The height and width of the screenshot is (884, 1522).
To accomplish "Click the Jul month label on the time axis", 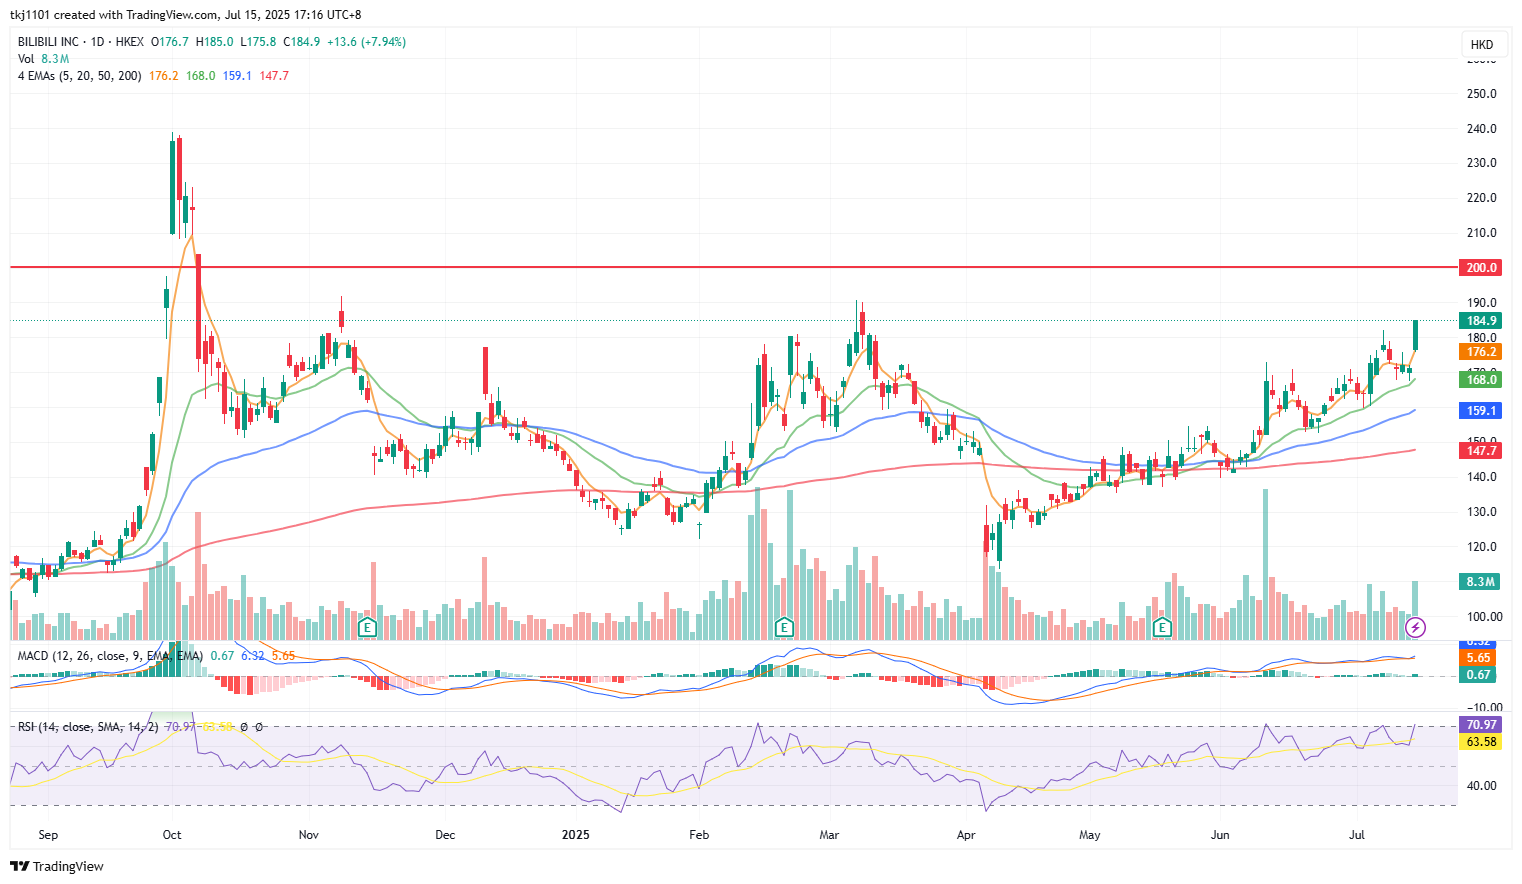I will click(1357, 834).
